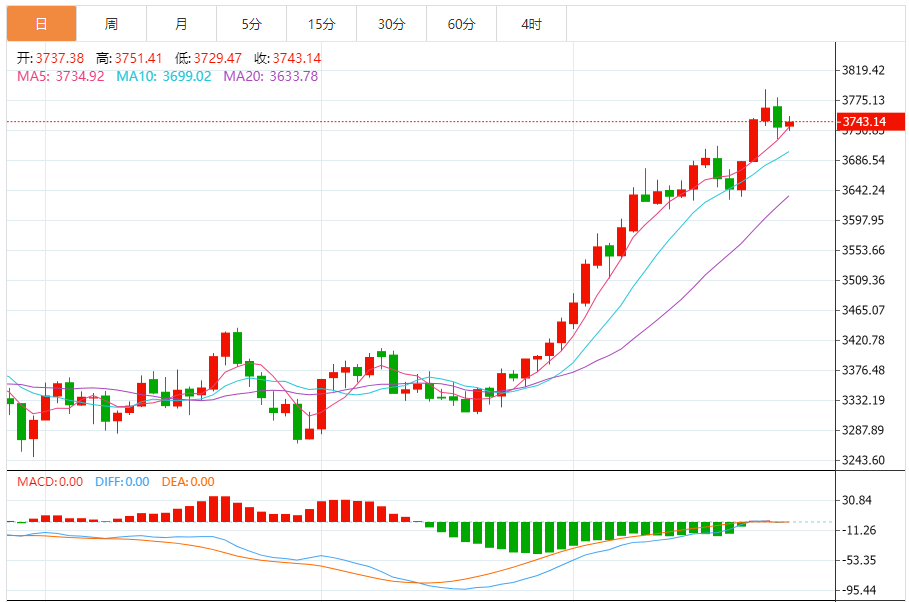Open the 30分 timeframe tab

click(x=391, y=24)
